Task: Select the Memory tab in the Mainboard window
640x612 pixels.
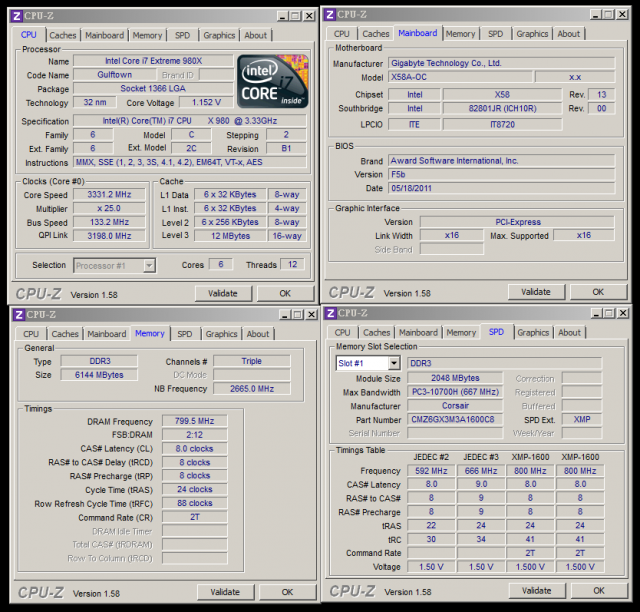Action: [460, 34]
